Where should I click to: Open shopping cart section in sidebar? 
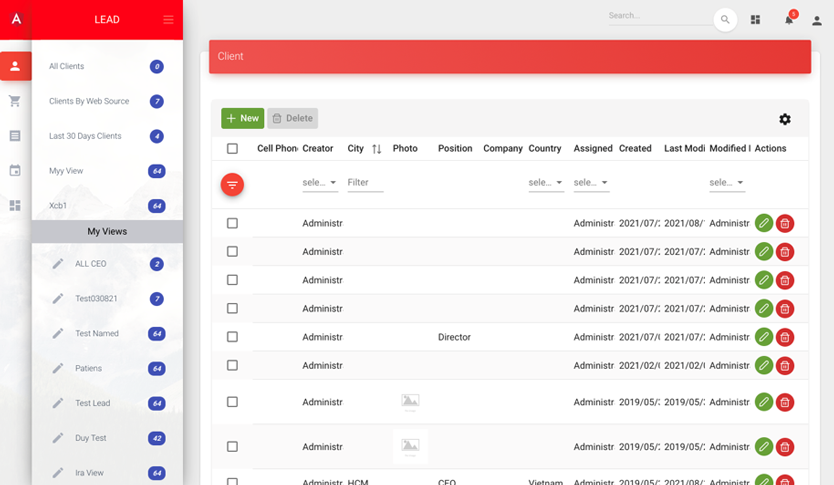[15, 101]
